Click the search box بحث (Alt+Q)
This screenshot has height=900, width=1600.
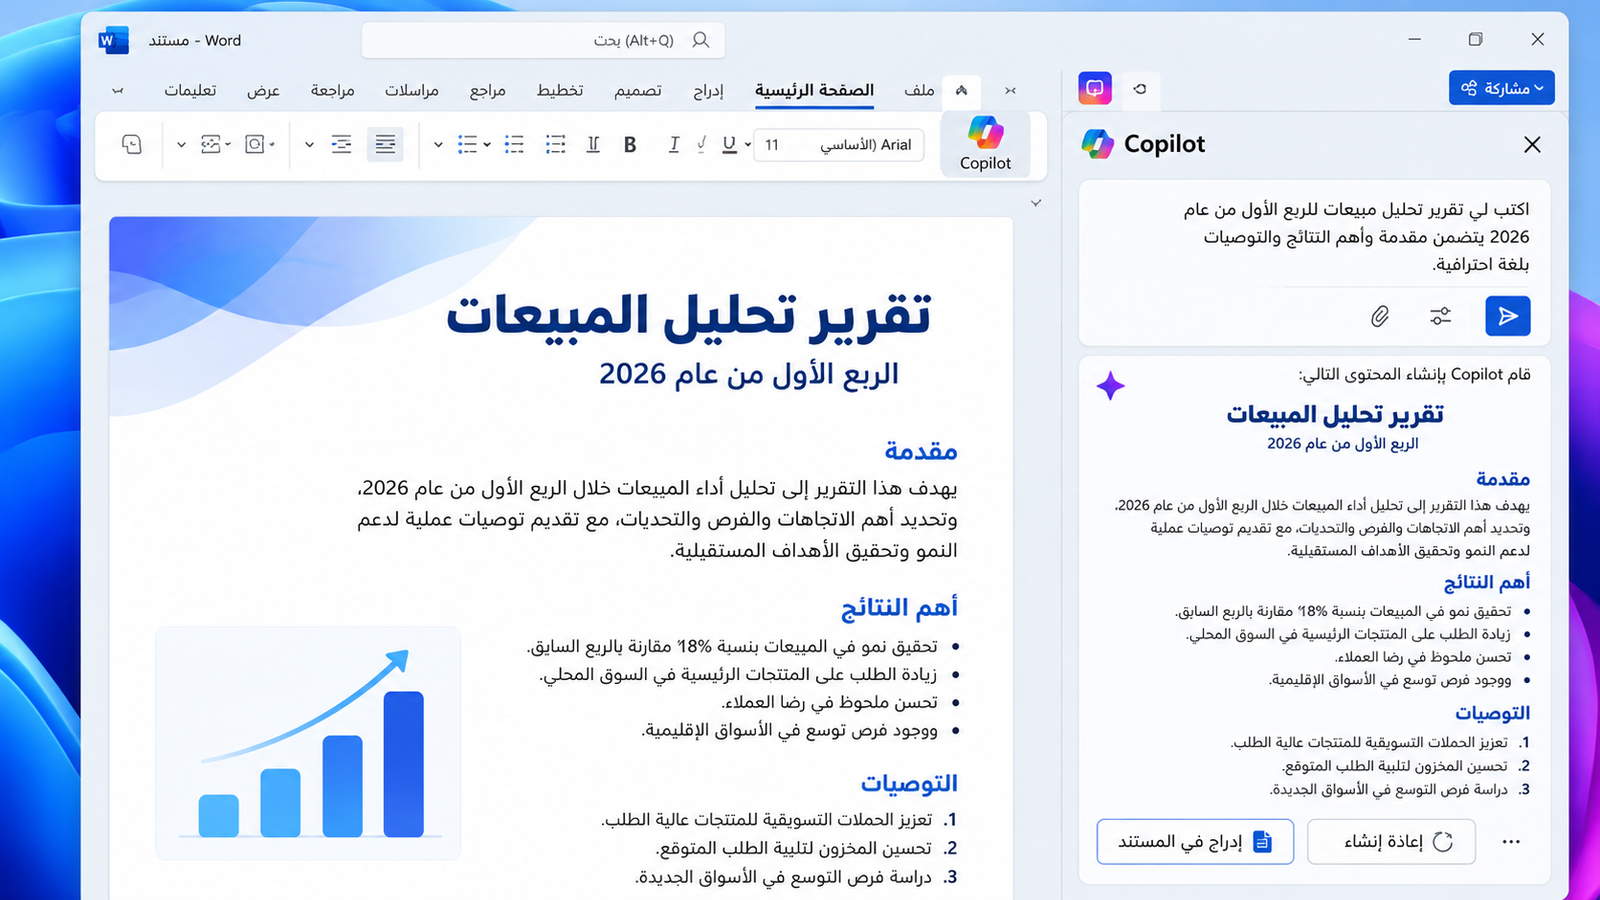(x=543, y=40)
